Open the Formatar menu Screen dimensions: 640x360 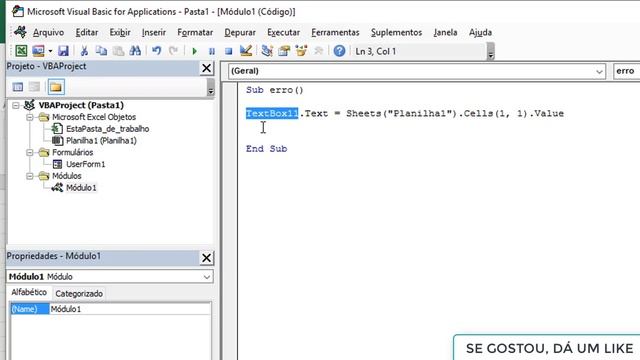[x=195, y=32]
